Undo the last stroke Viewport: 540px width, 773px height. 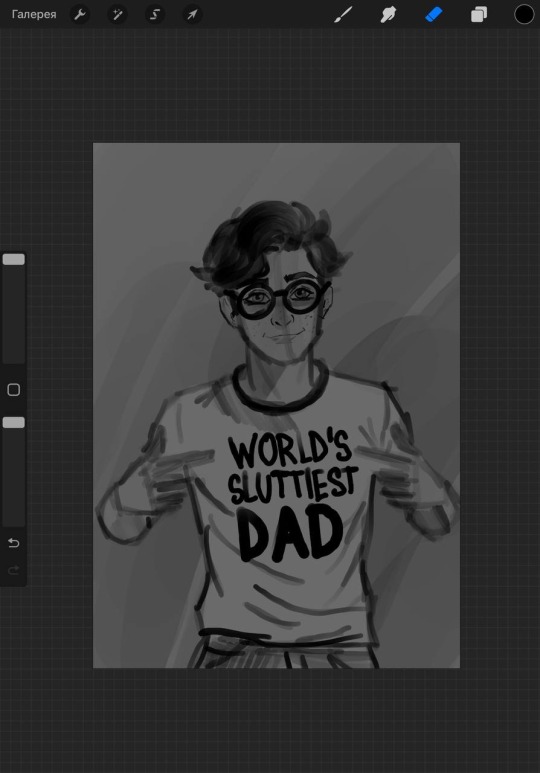coord(14,543)
